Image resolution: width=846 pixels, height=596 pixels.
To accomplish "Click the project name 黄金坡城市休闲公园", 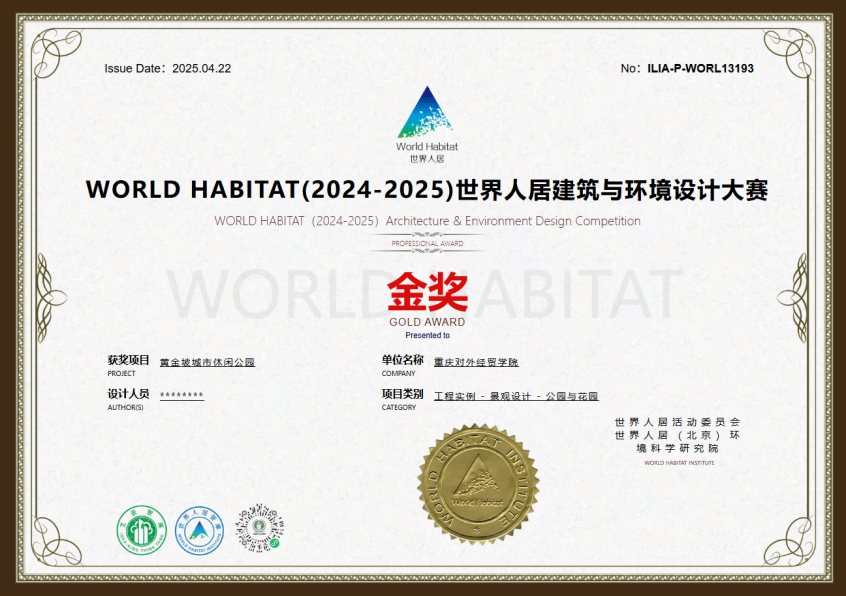I will pyautogui.click(x=207, y=362).
